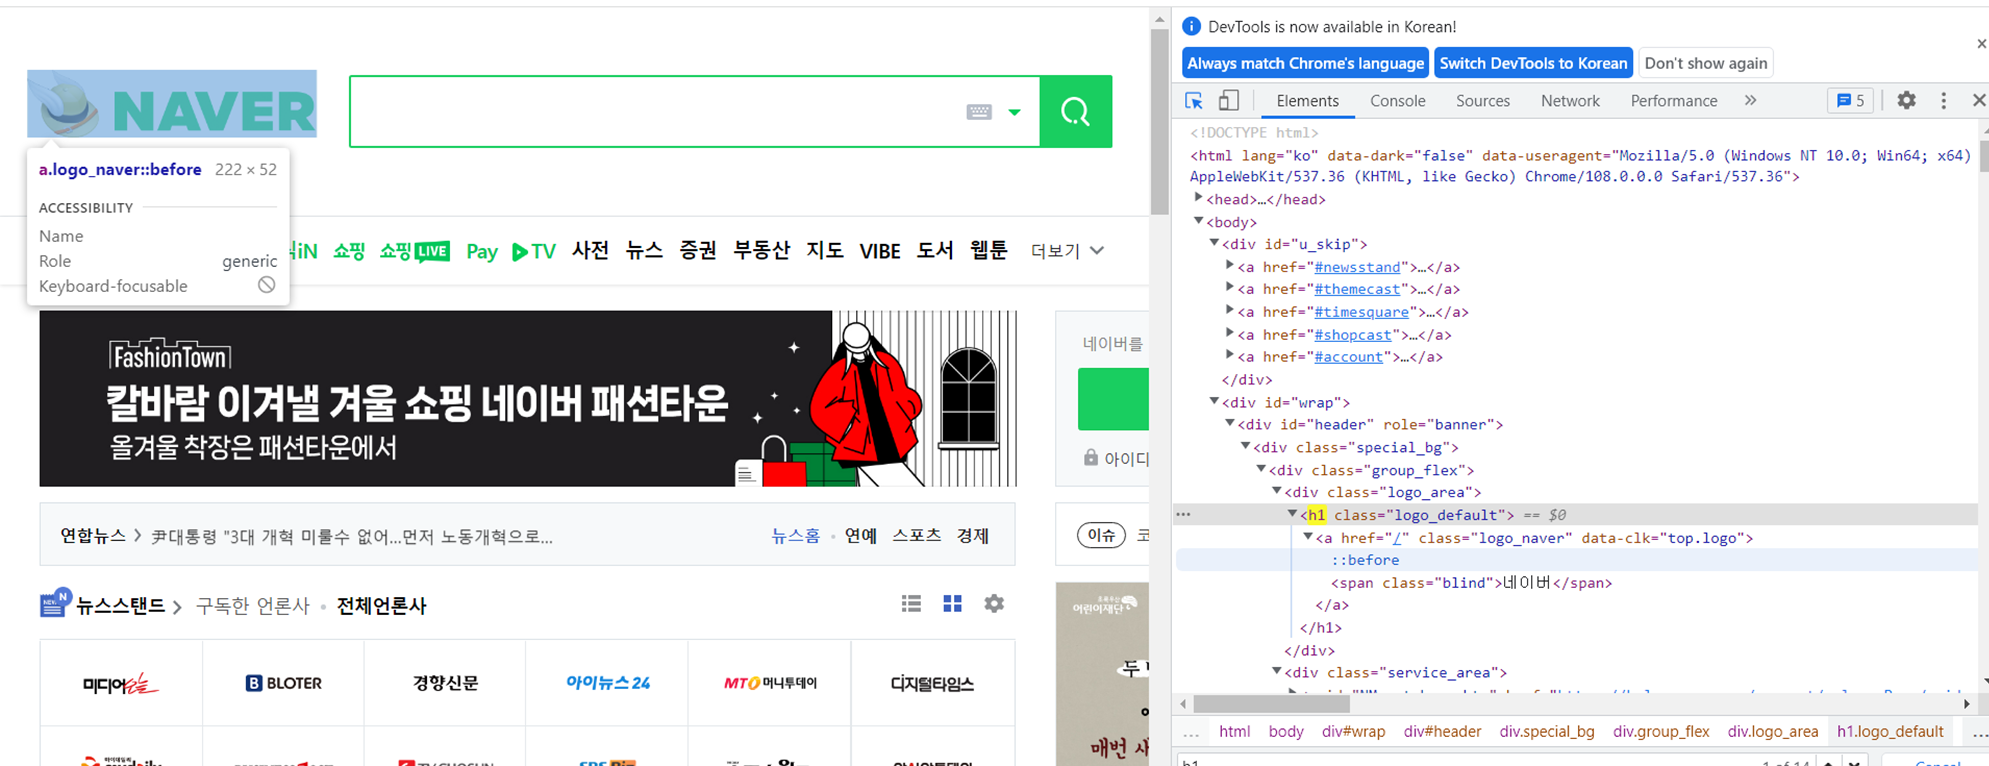Open the Network tab

point(1570,101)
